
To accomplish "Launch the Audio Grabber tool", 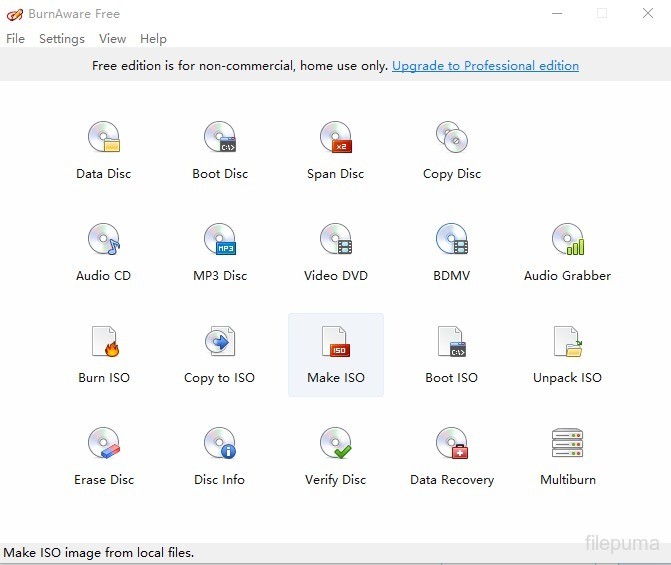I will [x=567, y=253].
